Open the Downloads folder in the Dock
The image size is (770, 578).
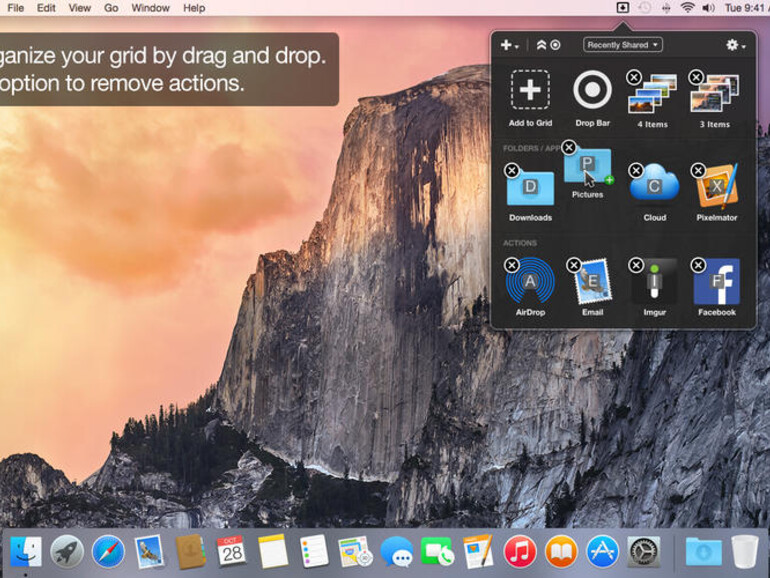click(703, 551)
